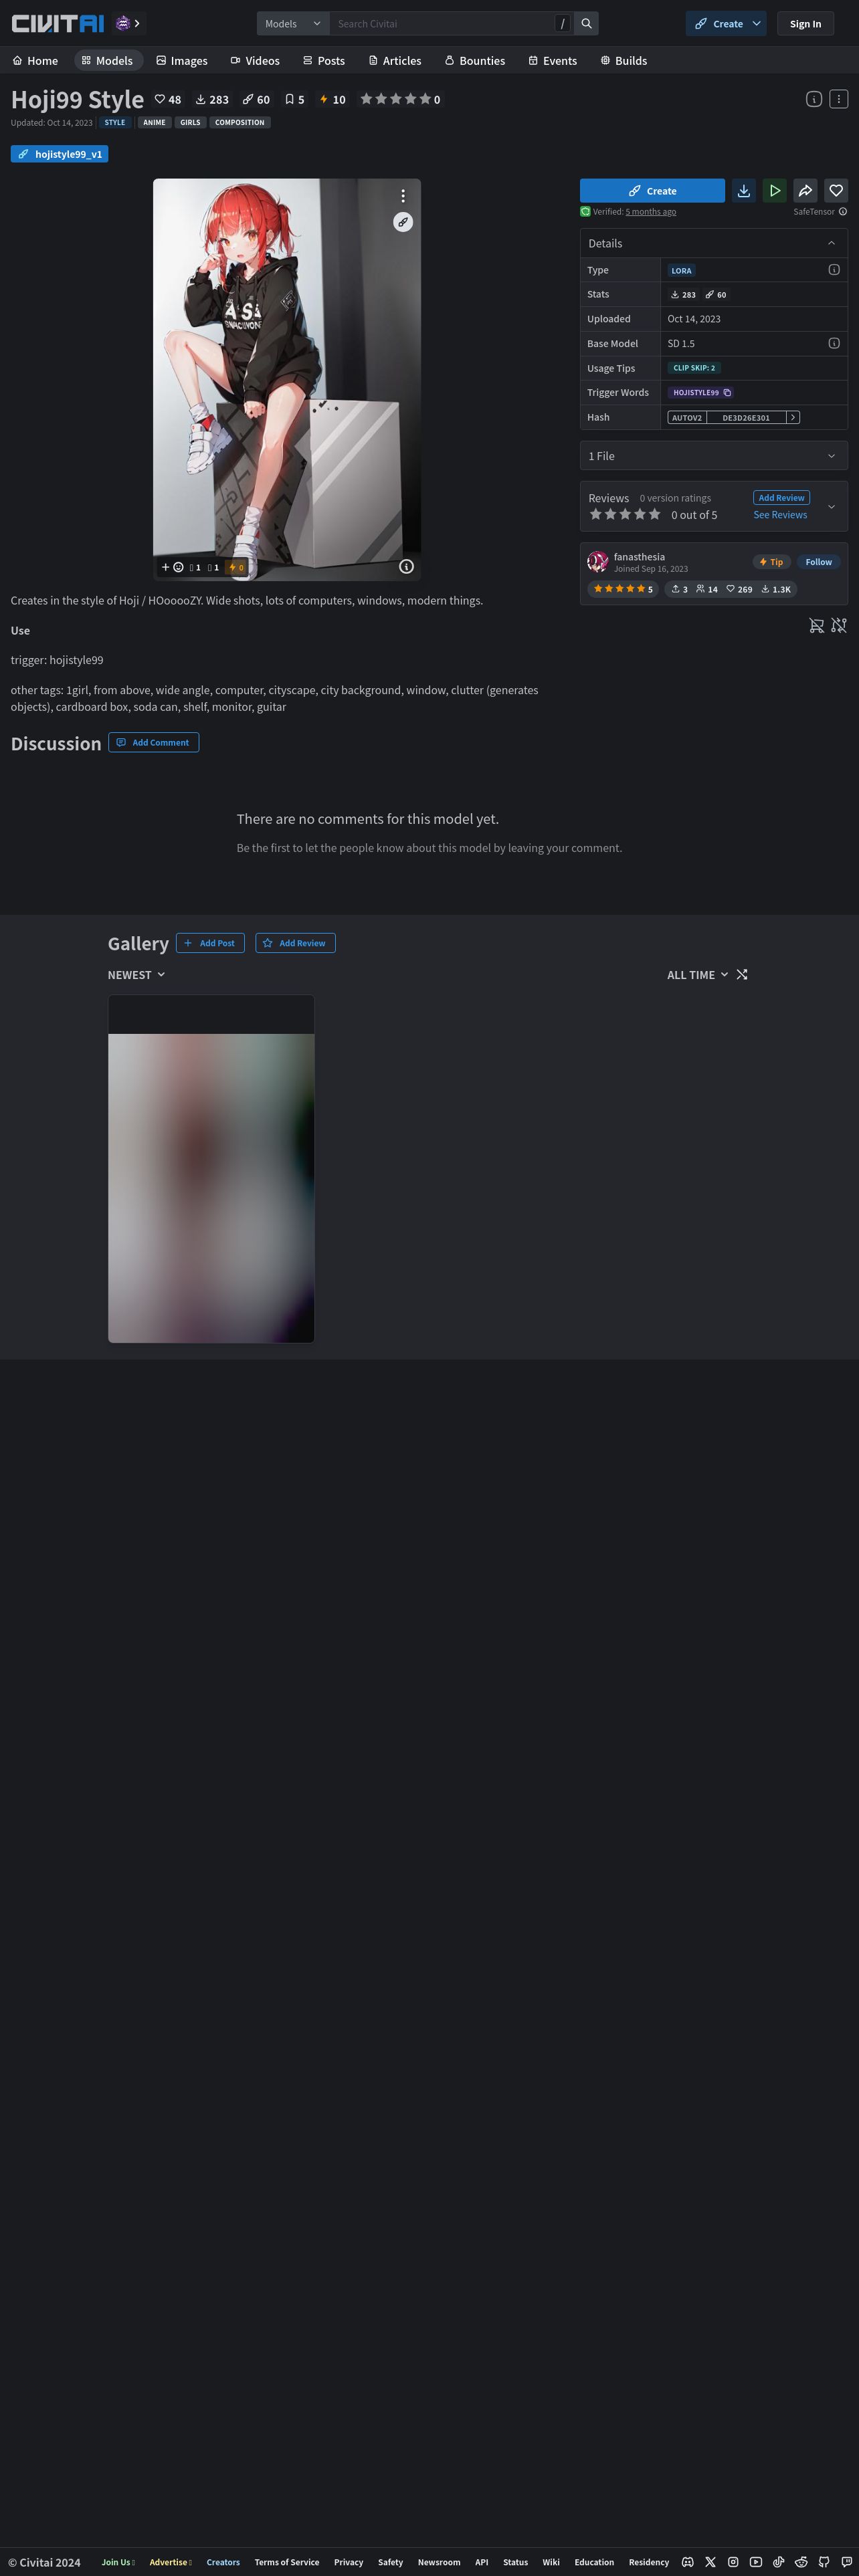Open the ALL TIME period dropdown
Viewport: 859px width, 2576px height.
point(698,975)
